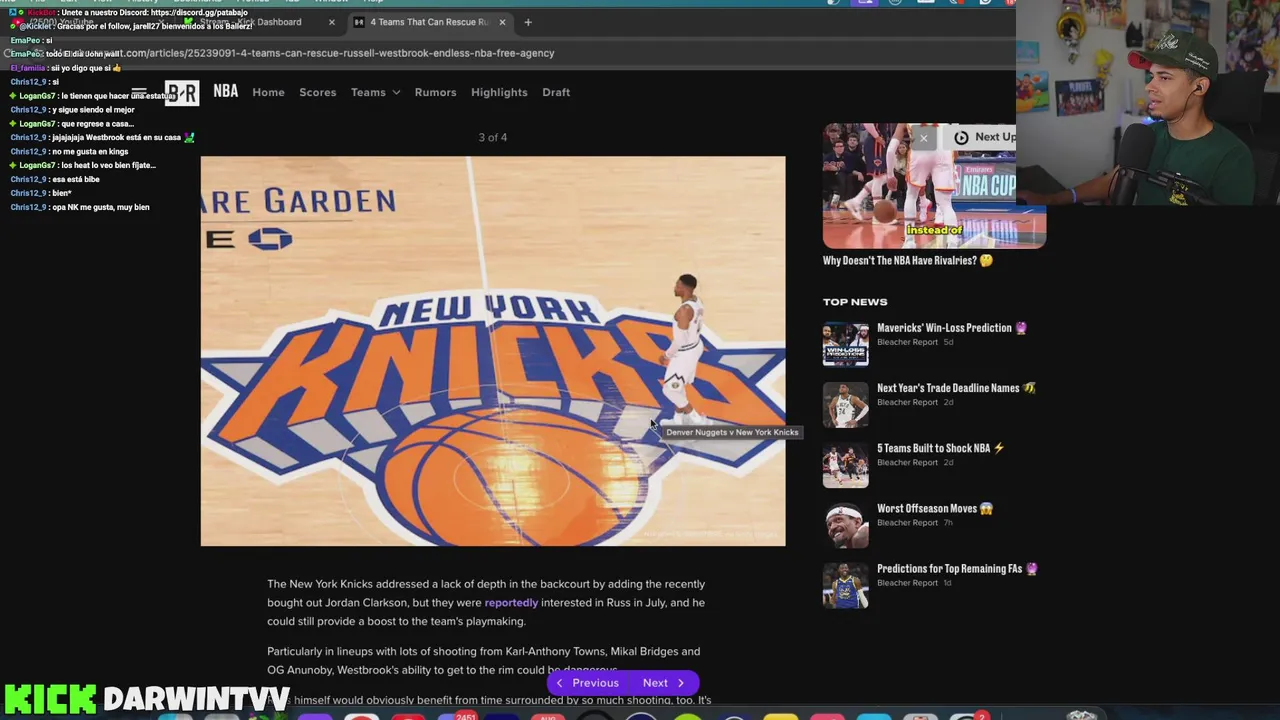Click the 'TOP NEWS' heading
This screenshot has height=720, width=1280.
coord(855,301)
